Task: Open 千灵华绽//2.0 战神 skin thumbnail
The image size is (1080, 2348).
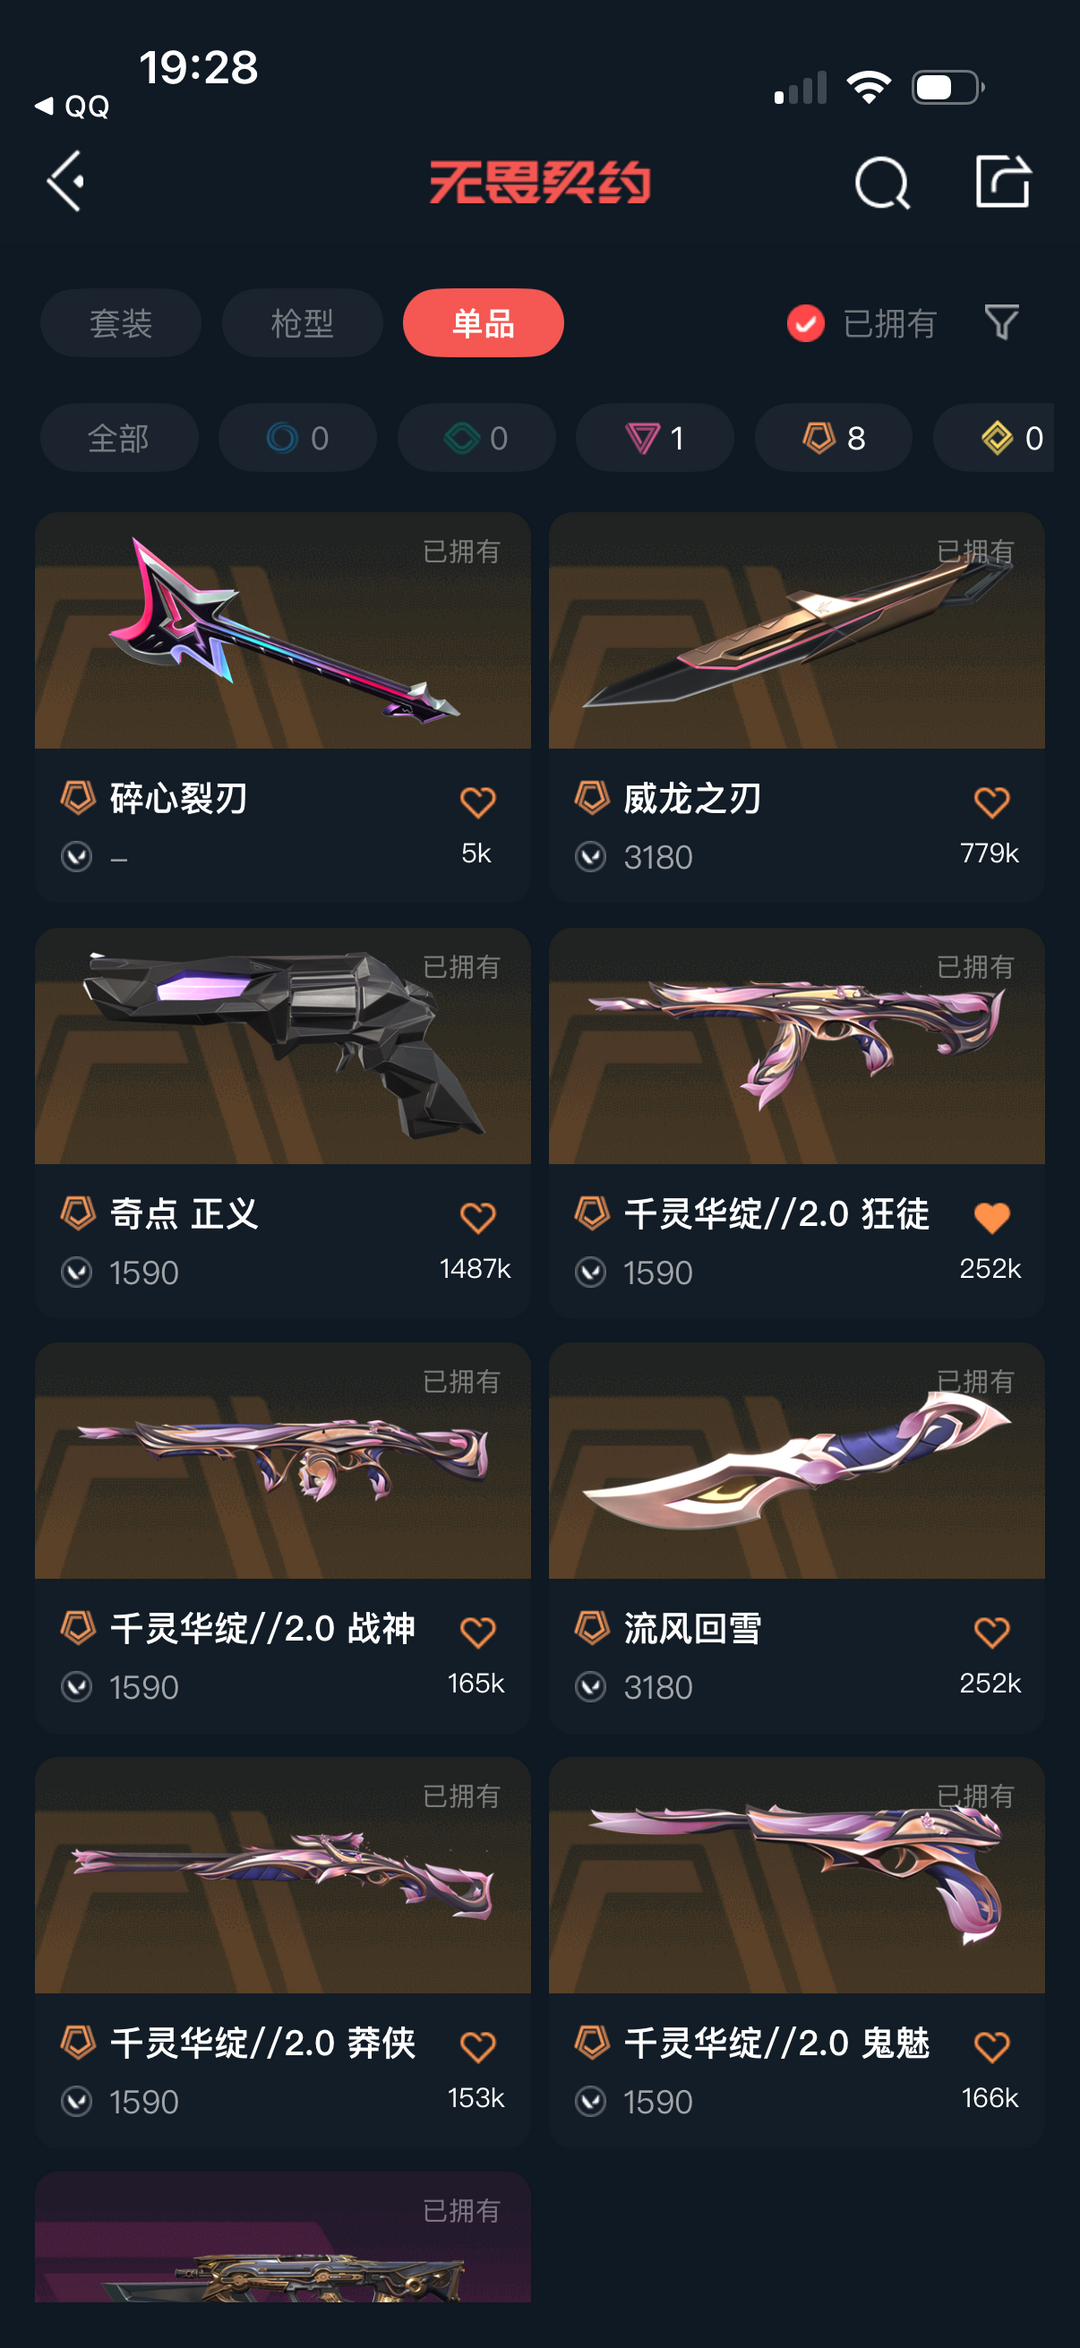Action: pyautogui.click(x=283, y=1461)
